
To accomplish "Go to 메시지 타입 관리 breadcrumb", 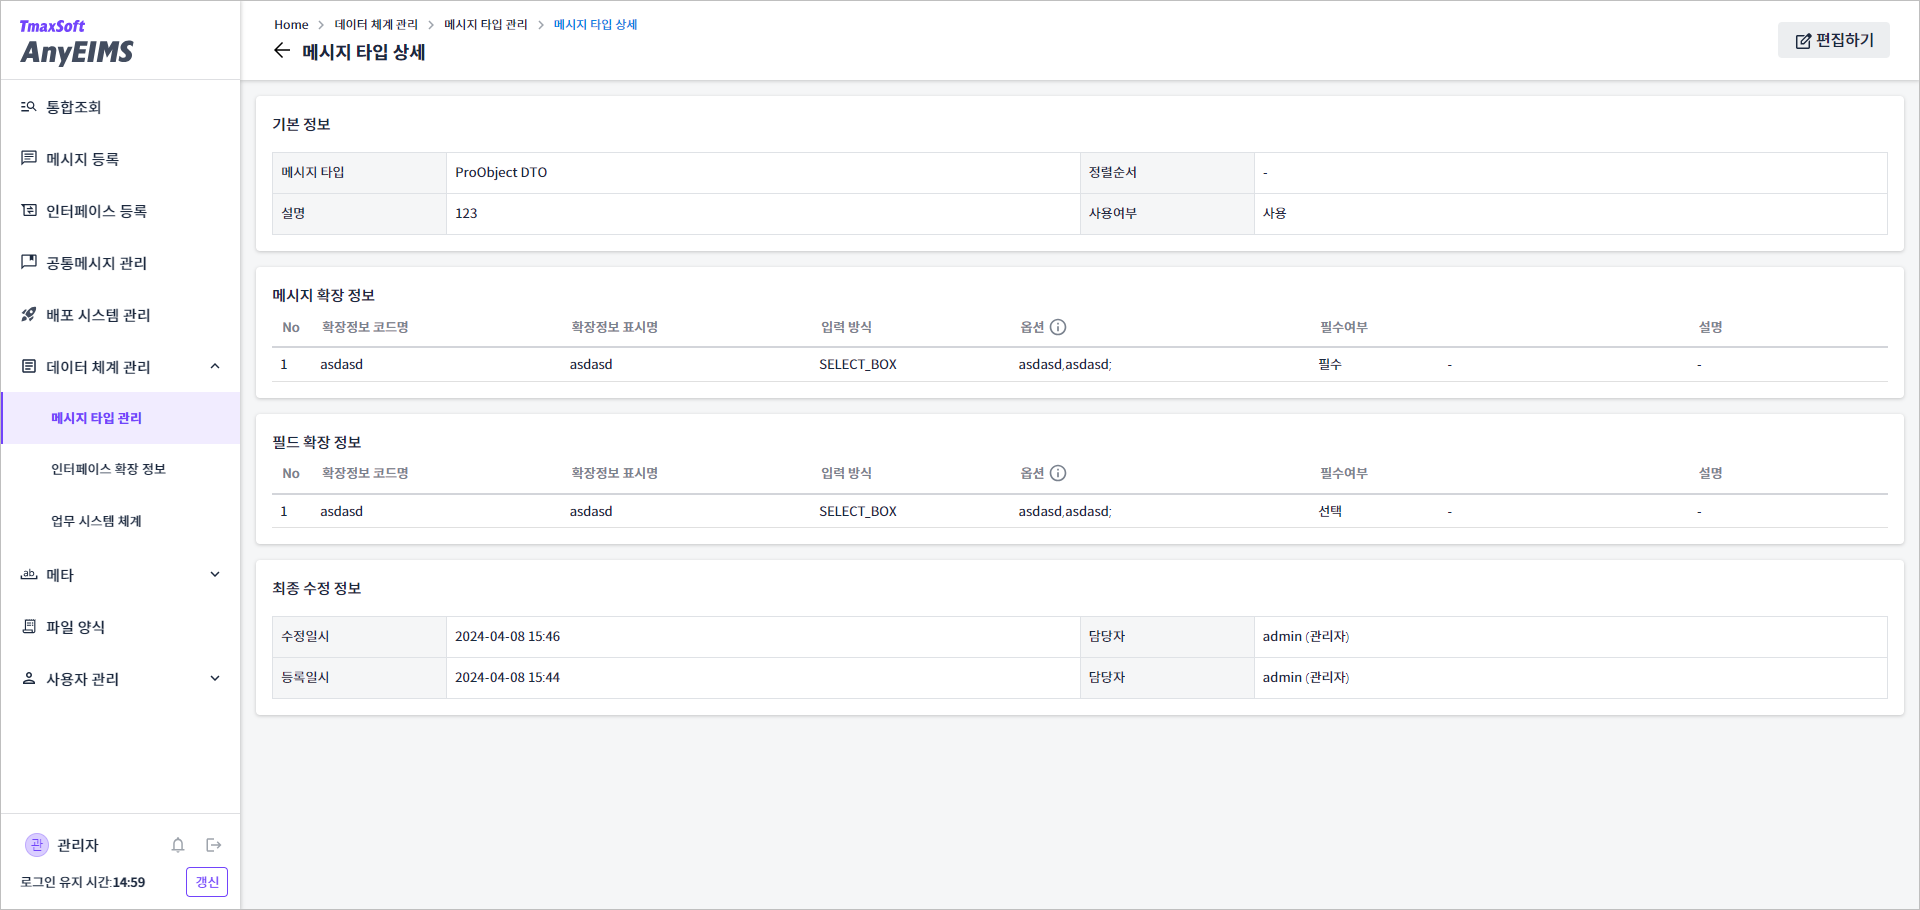I will (x=486, y=24).
